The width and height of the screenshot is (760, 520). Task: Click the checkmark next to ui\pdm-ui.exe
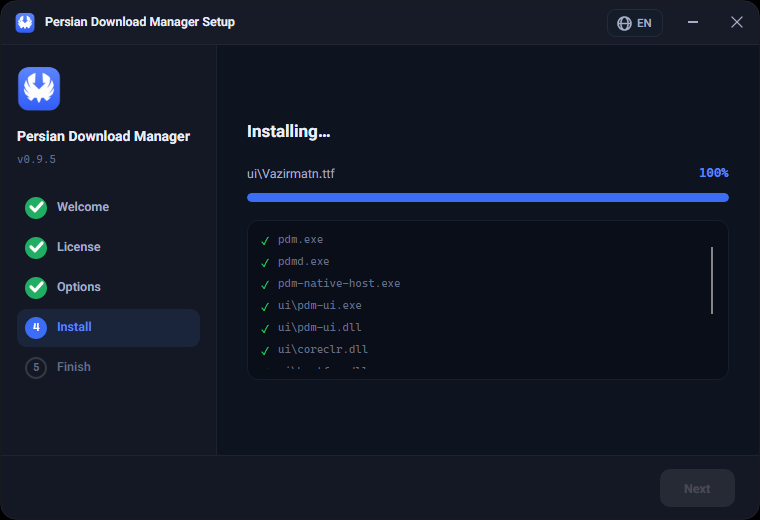[265, 307]
